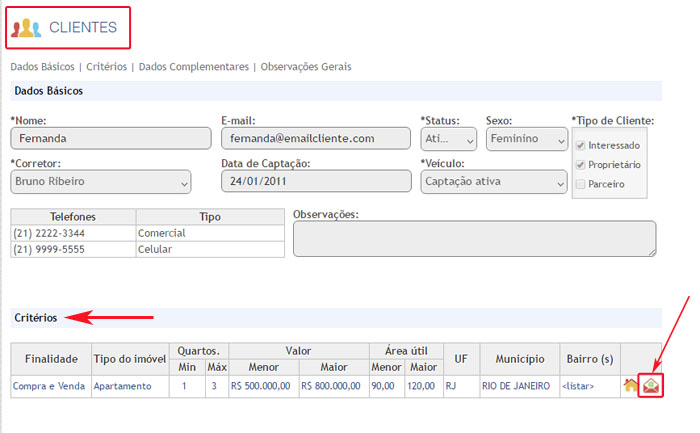The image size is (700, 433).
Task: Click the Clientes people icon
Action: point(27,28)
